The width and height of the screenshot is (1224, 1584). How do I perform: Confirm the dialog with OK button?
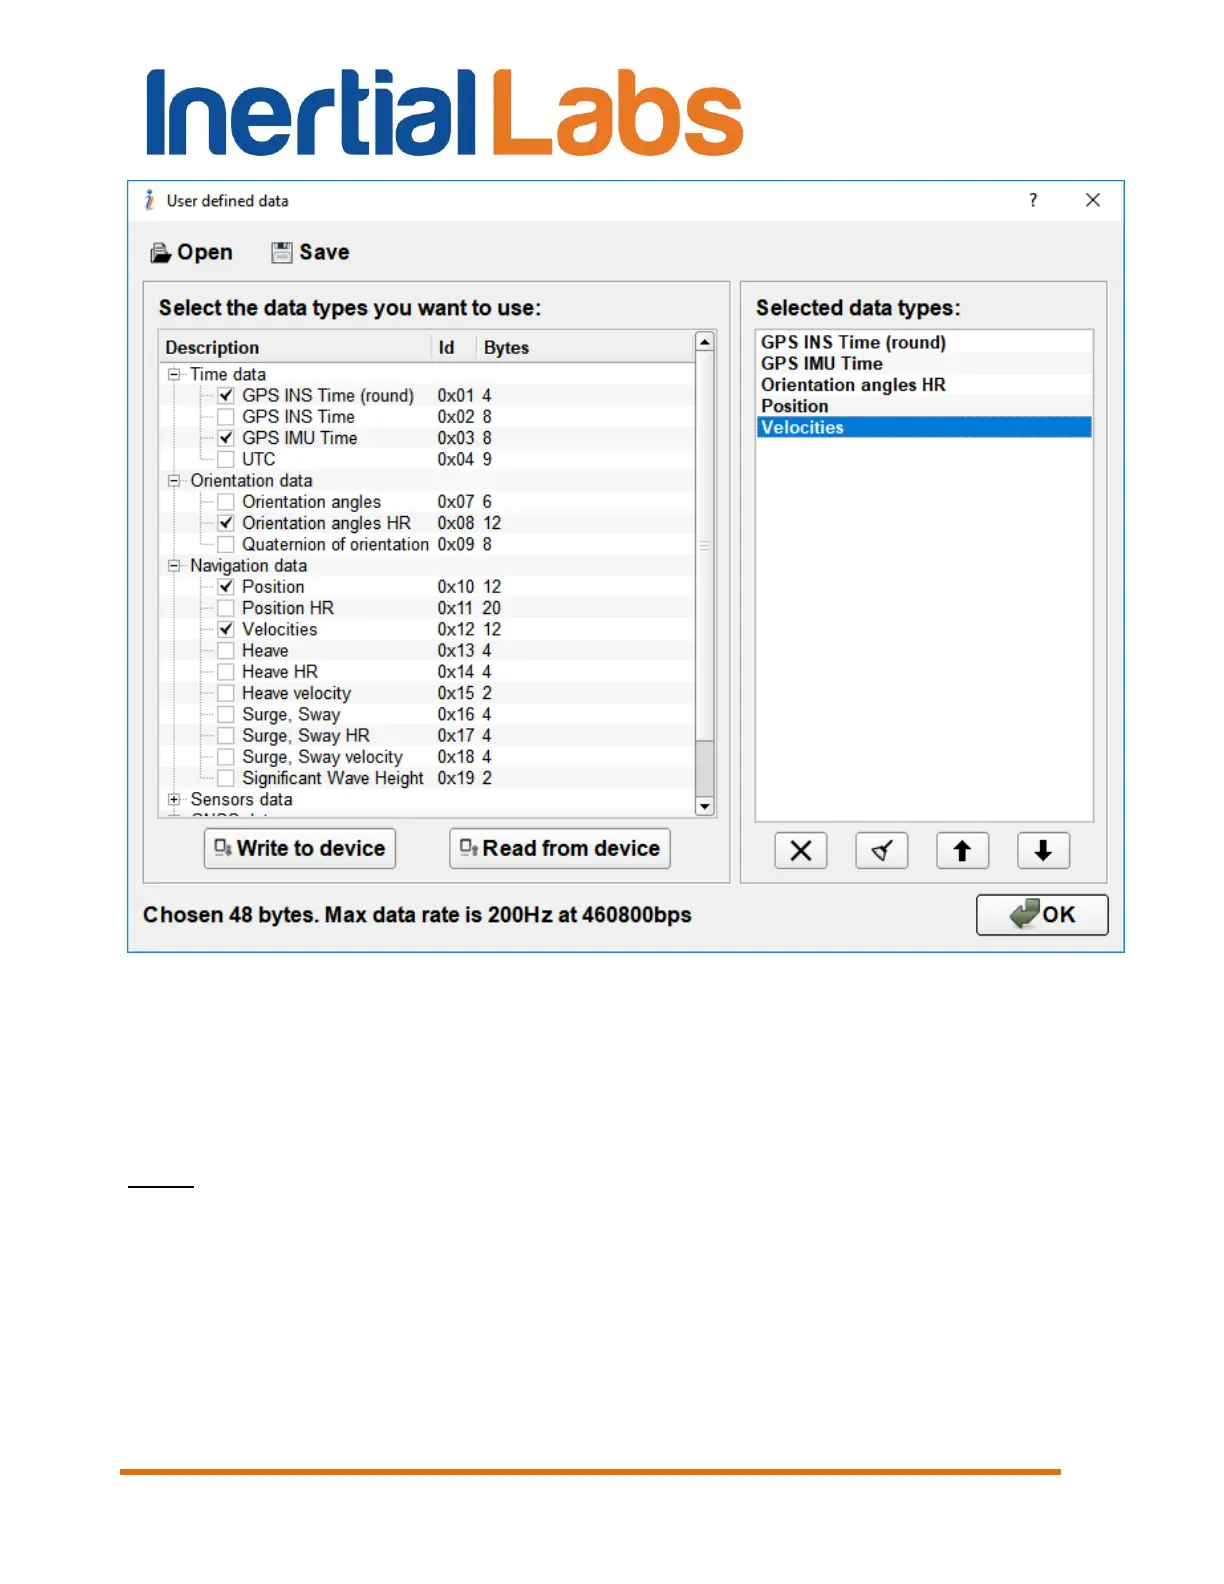1042,914
